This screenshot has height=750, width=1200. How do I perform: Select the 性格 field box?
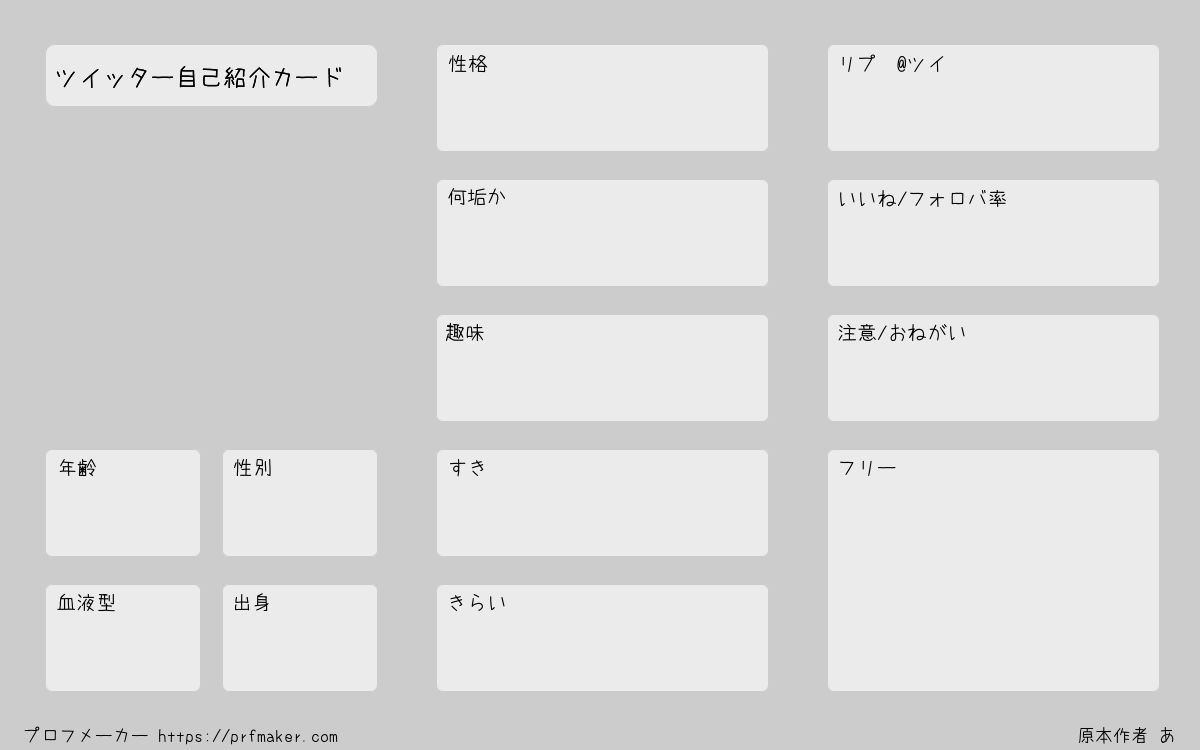tap(602, 98)
